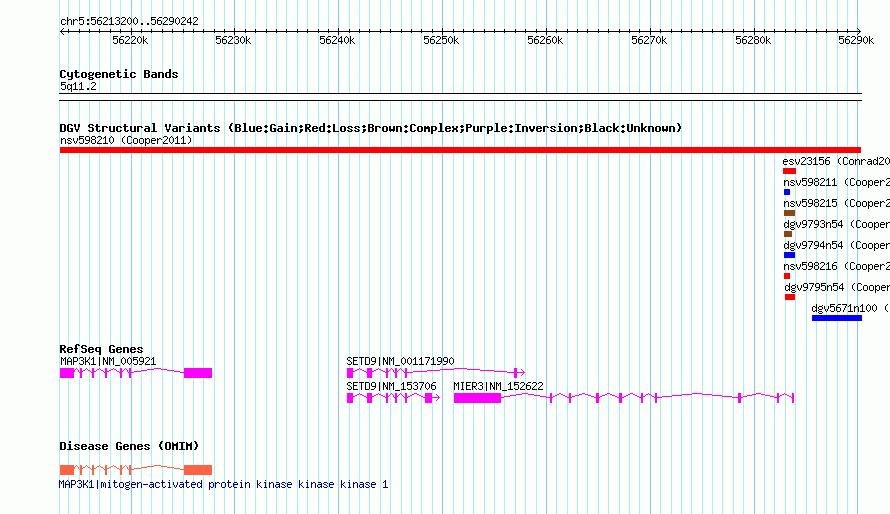The image size is (890, 514).
Task: Click the chr5:56213200..56290242 region label
Action: [x=129, y=21]
